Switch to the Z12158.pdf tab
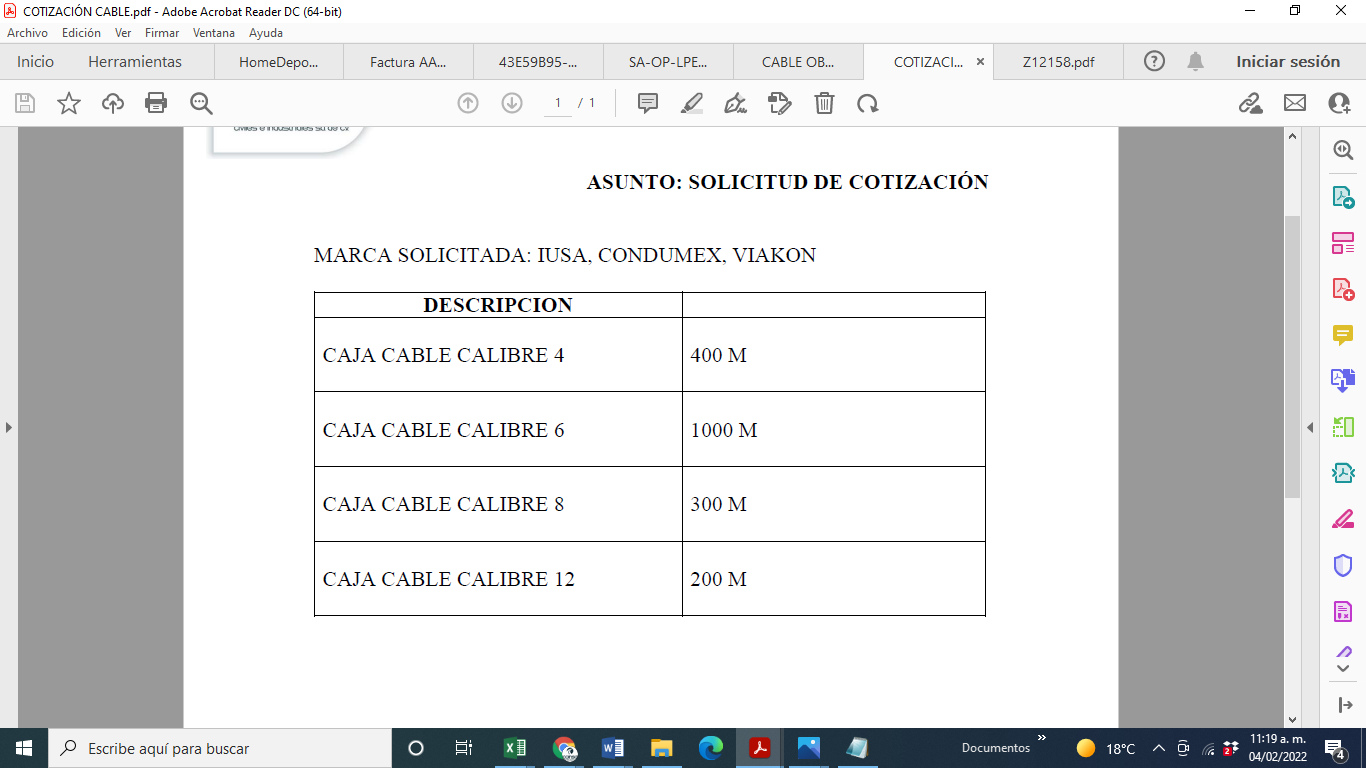1366x768 pixels. pyautogui.click(x=1058, y=61)
